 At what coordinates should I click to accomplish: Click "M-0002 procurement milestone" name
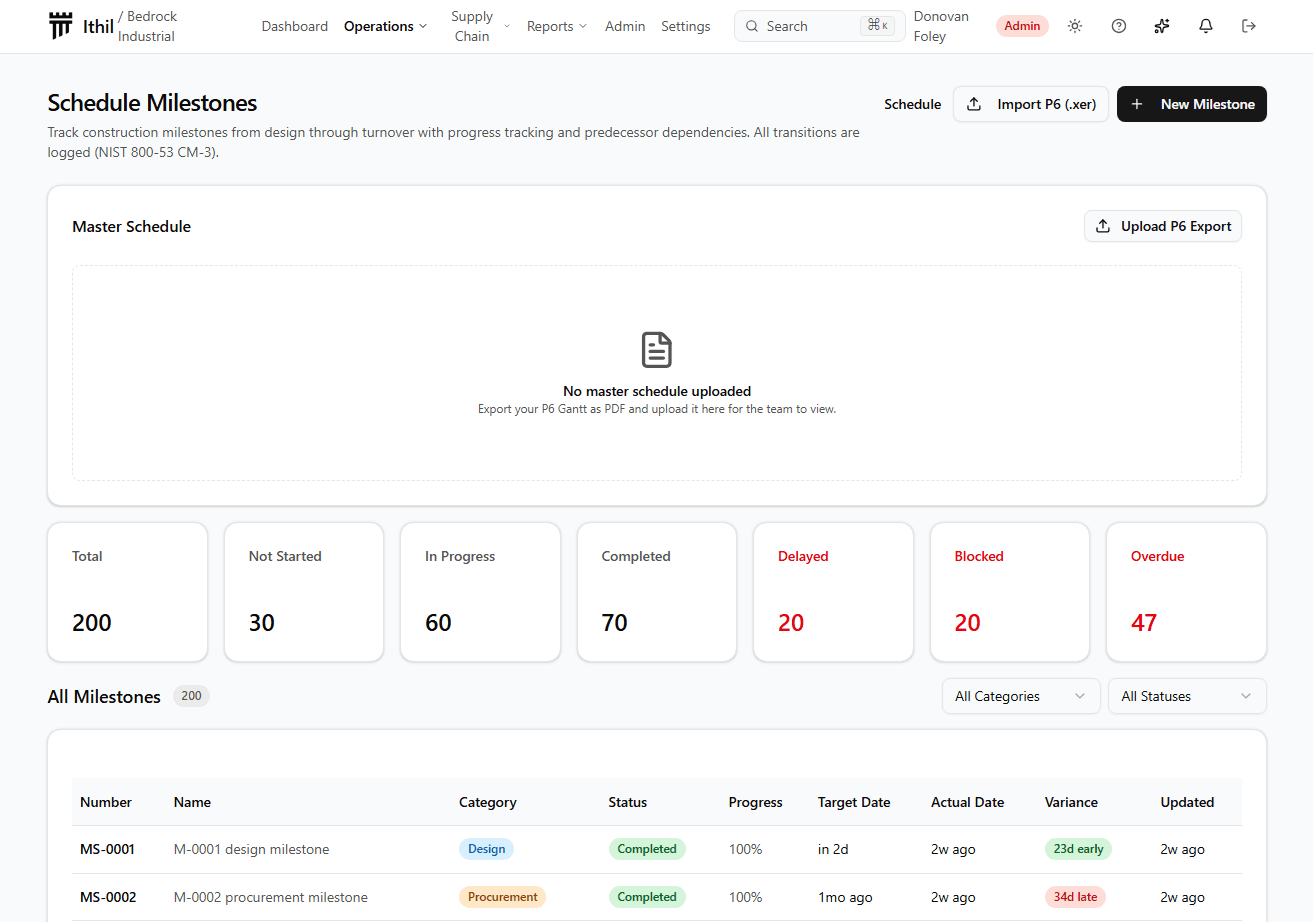pos(271,897)
